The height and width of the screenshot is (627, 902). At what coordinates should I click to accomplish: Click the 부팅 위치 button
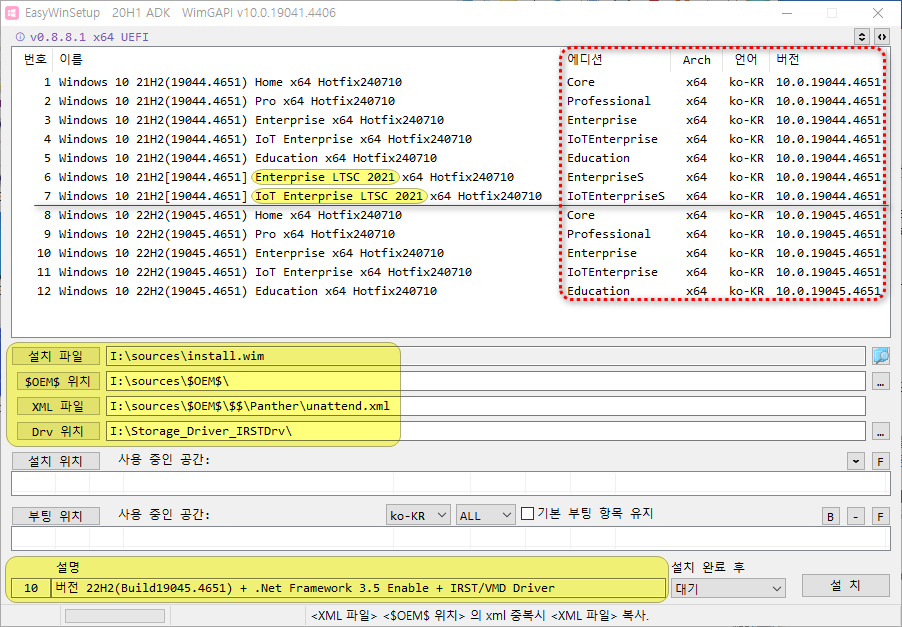tap(56, 515)
